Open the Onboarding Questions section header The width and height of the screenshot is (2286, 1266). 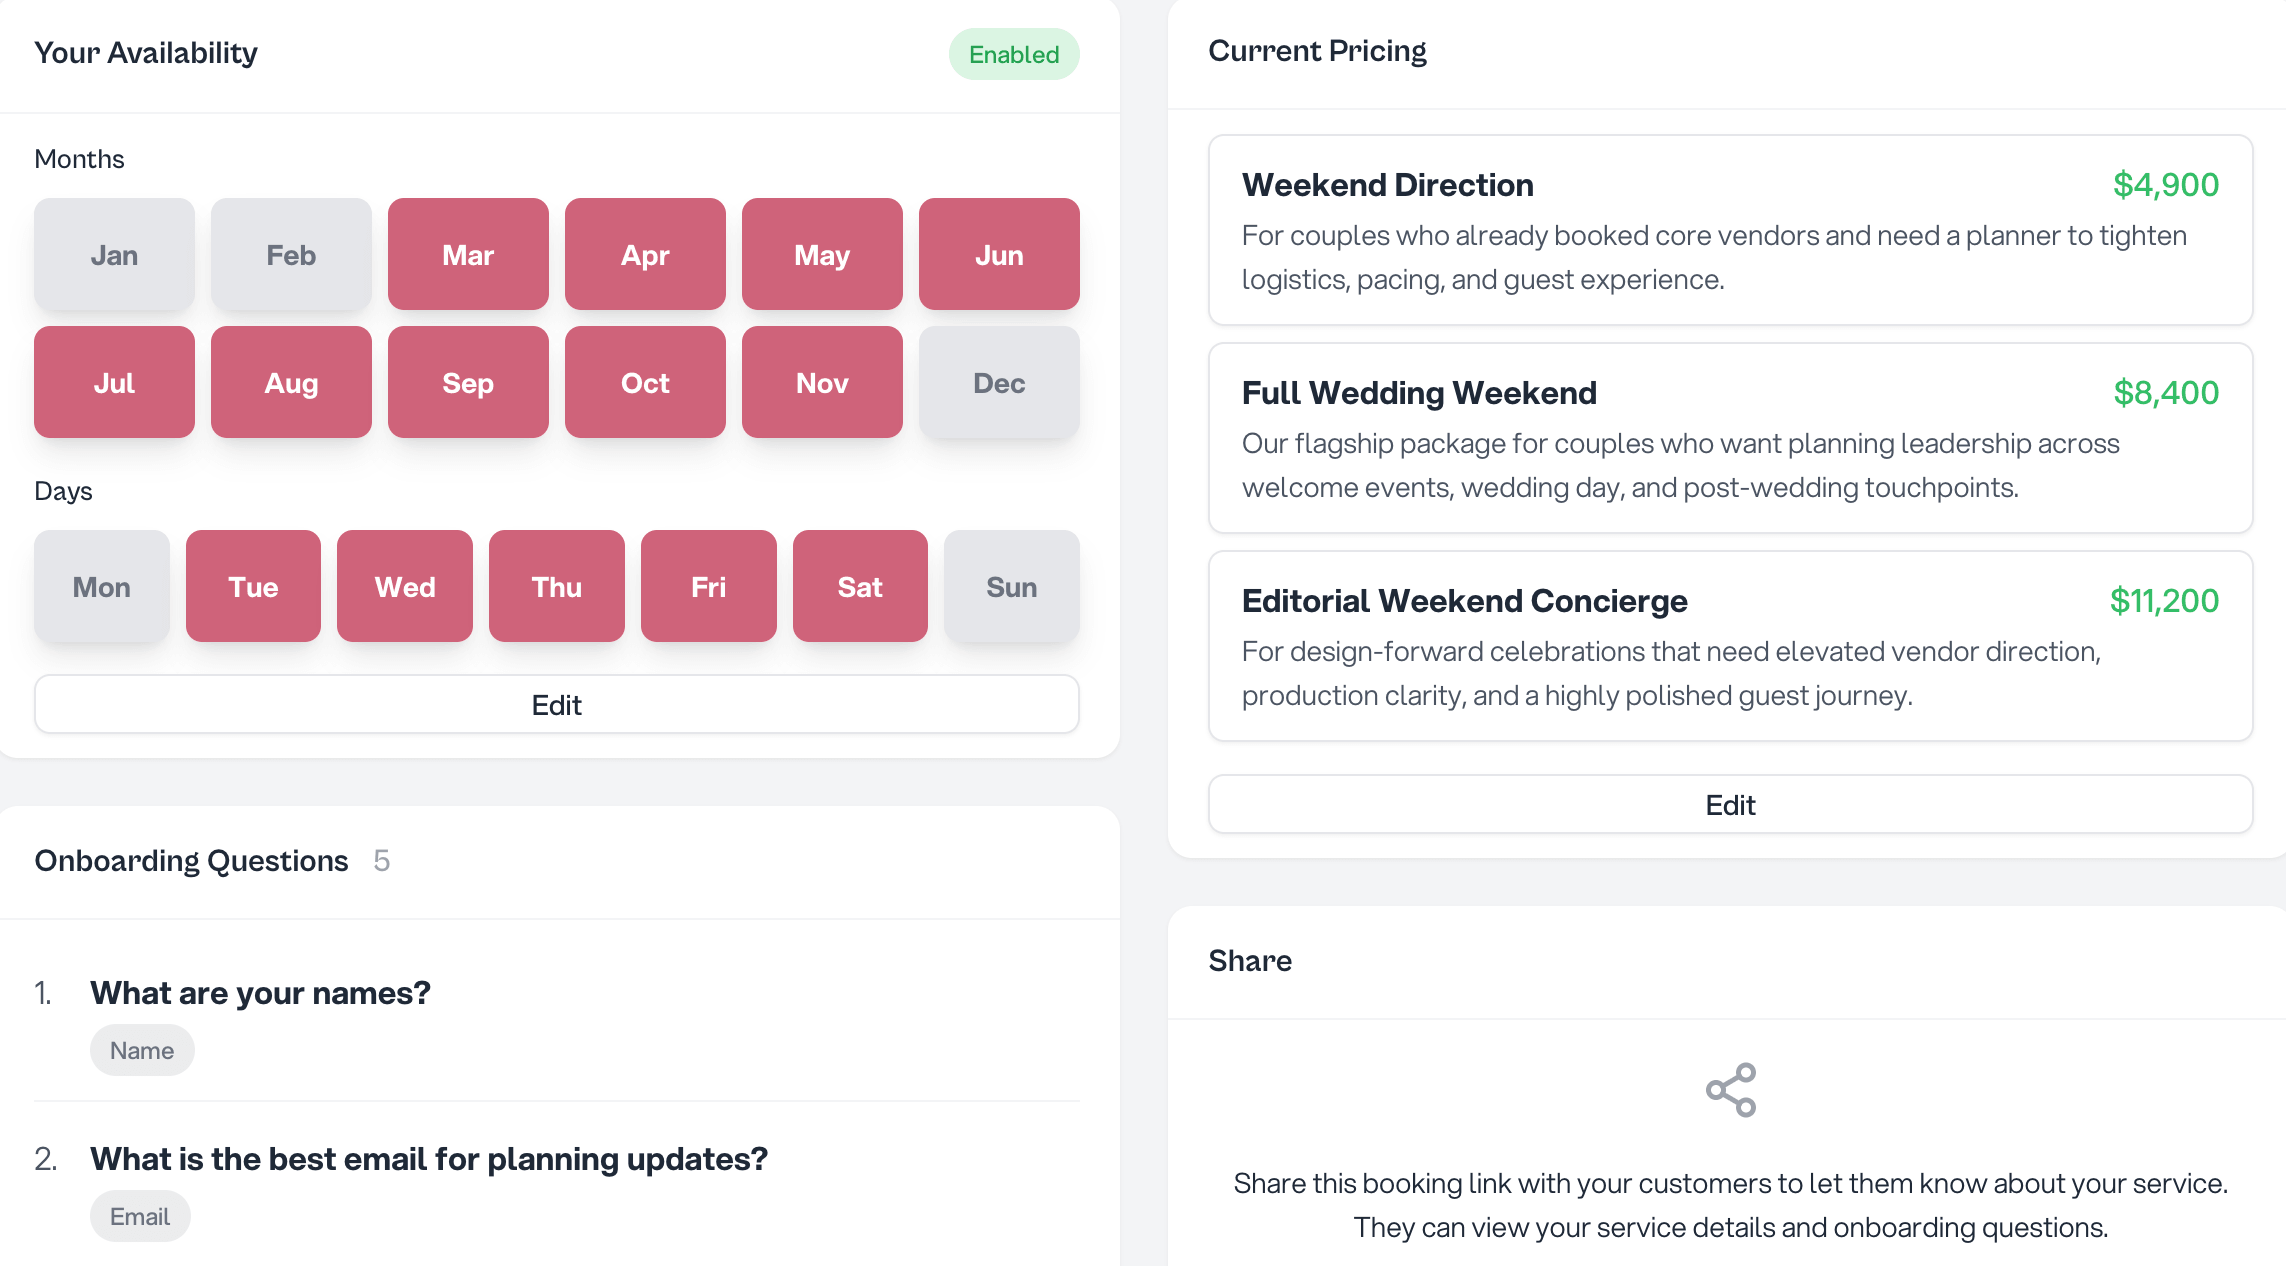[x=192, y=860]
